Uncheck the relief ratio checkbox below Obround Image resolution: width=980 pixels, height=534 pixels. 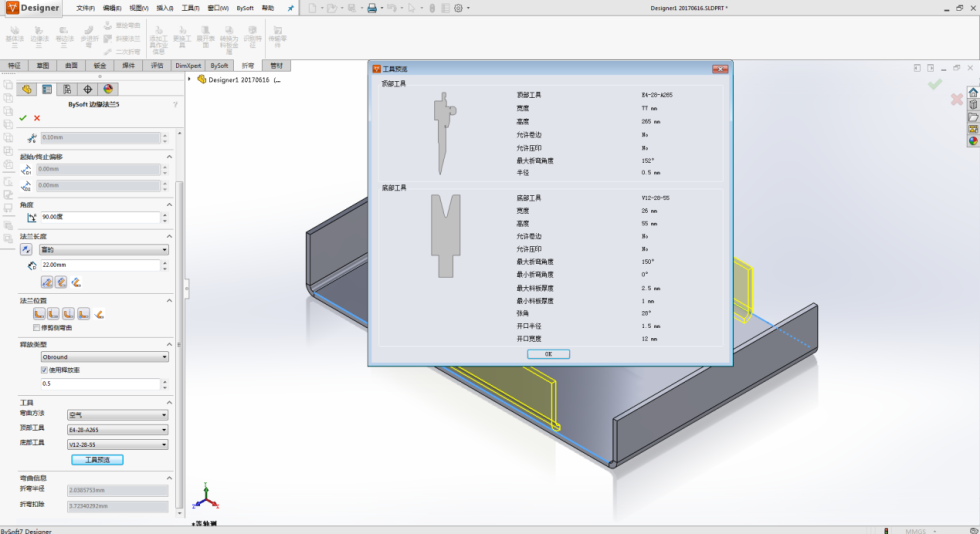click(x=44, y=370)
